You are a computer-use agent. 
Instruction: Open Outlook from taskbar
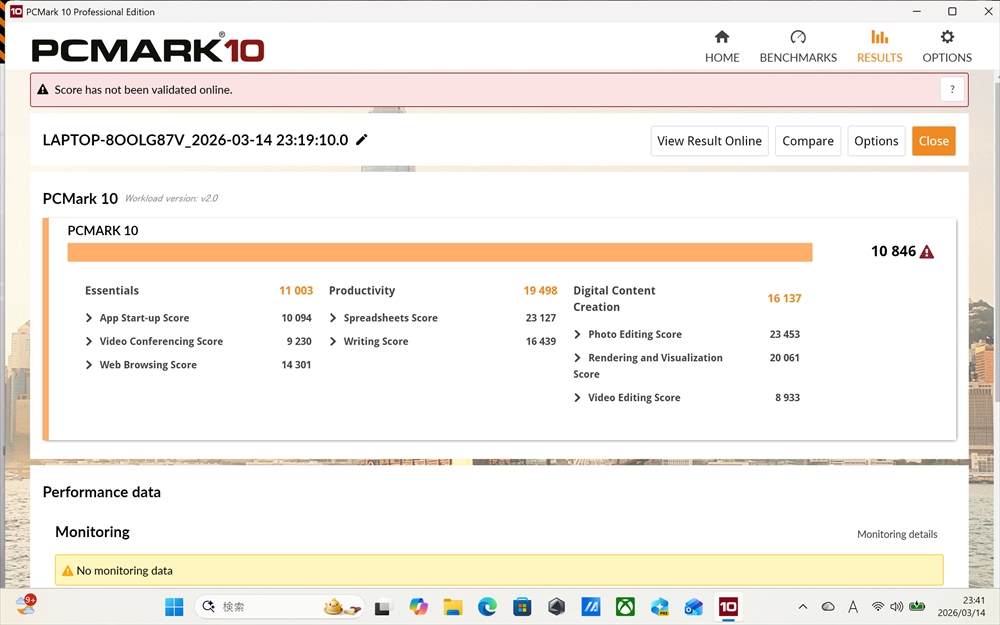694,607
